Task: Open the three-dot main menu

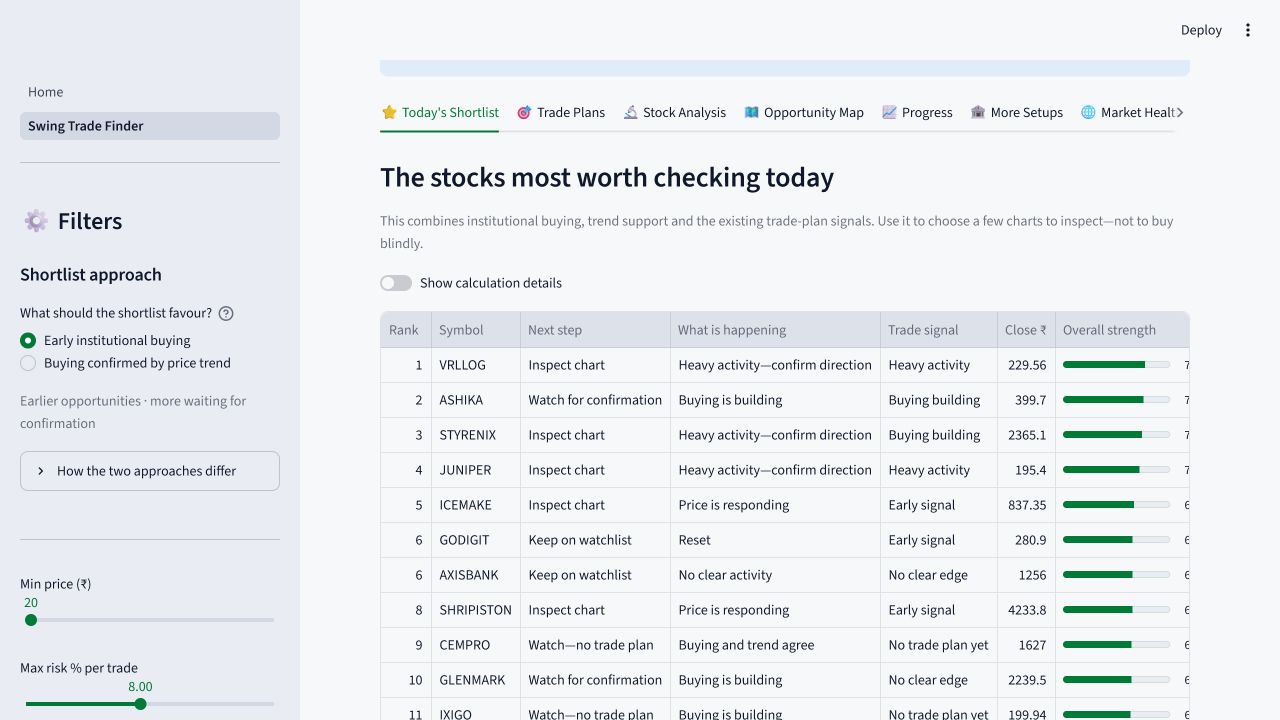Action: (x=1247, y=30)
